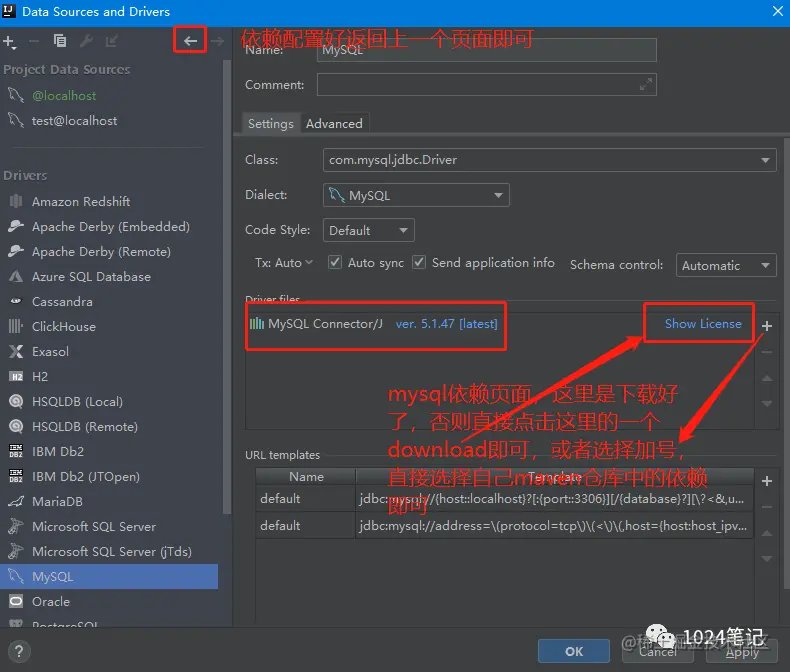Screen dimensions: 790x672
Task: Select the IBM Db2 driver
Action: tap(109, 451)
